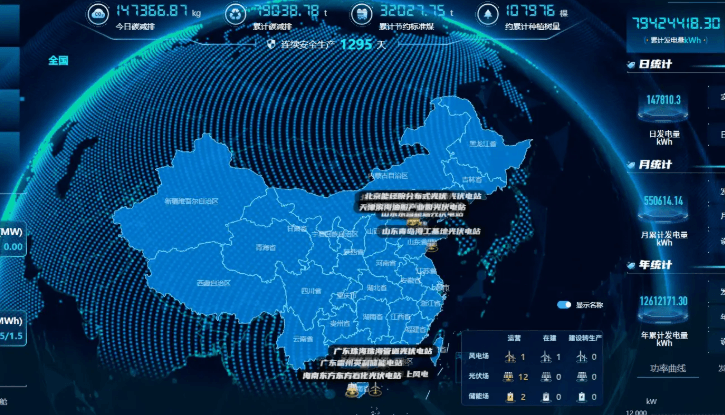Open the 广东珠海 PV station label
725x415 pixels.
tap(382, 351)
